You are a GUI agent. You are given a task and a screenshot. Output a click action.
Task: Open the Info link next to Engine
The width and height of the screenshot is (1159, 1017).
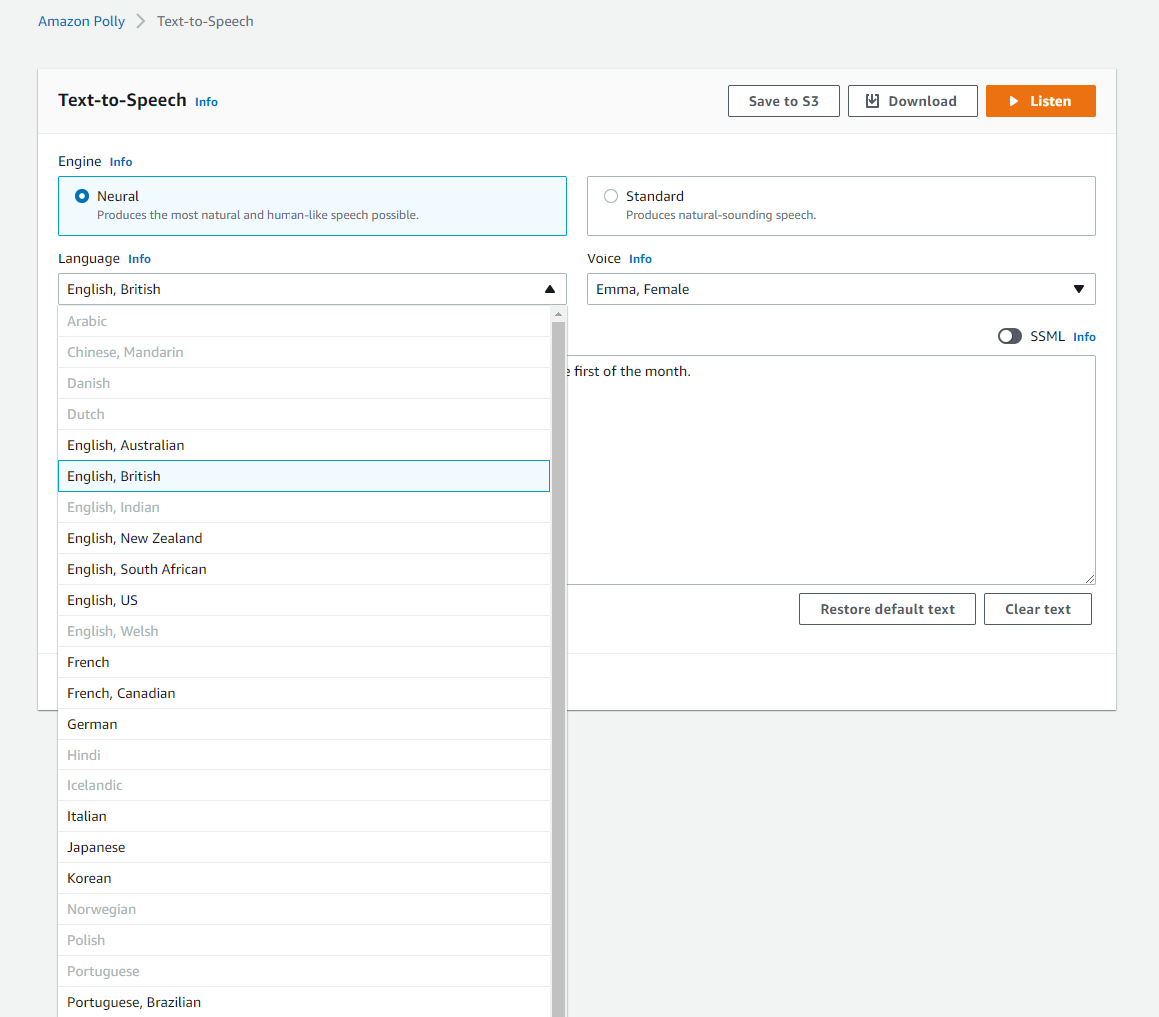121,162
